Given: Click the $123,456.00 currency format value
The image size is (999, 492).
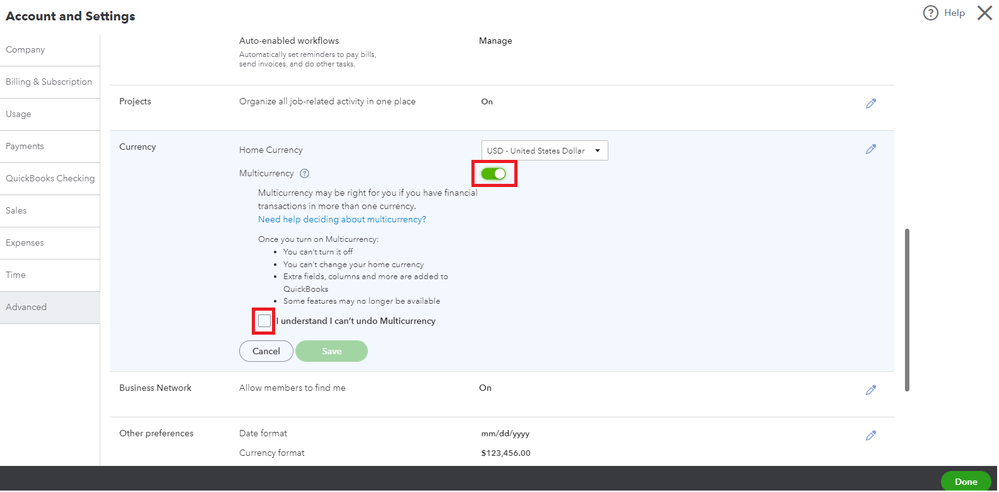Looking at the screenshot, I should coord(506,453).
